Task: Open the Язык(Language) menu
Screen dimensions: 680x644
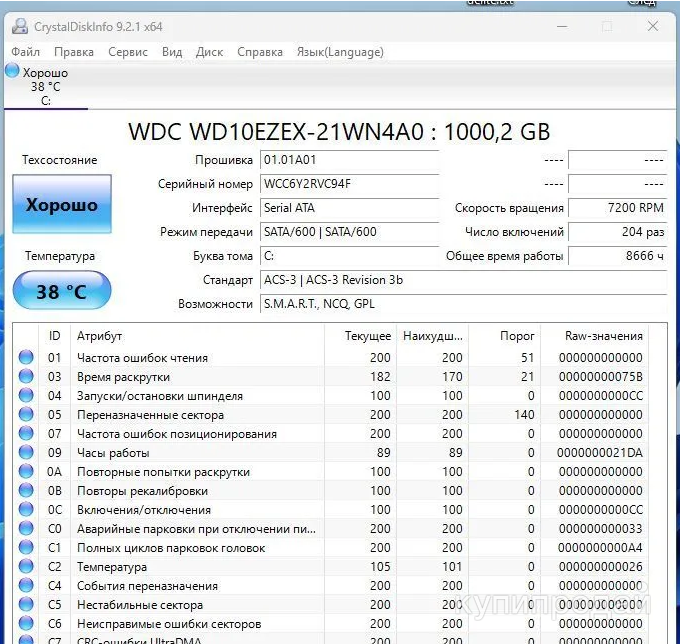Action: 339,52
